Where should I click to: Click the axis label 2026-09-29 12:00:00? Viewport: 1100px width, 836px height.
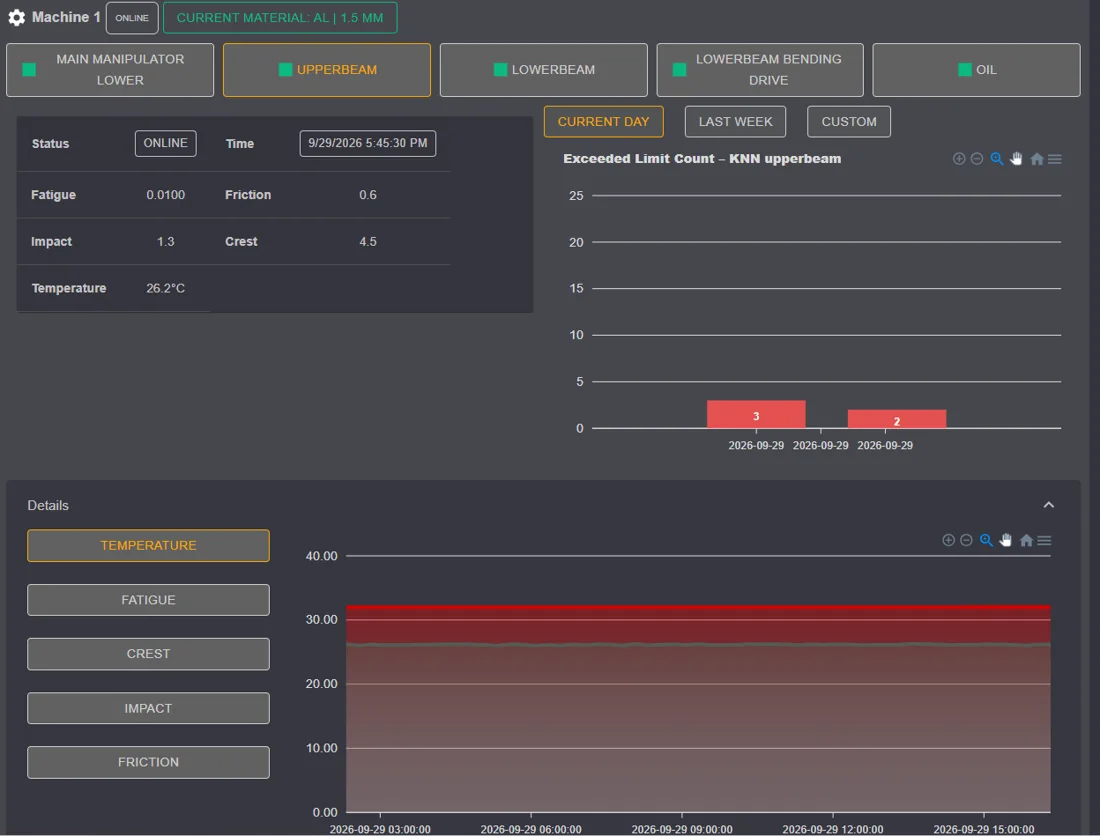pyautogui.click(x=833, y=829)
